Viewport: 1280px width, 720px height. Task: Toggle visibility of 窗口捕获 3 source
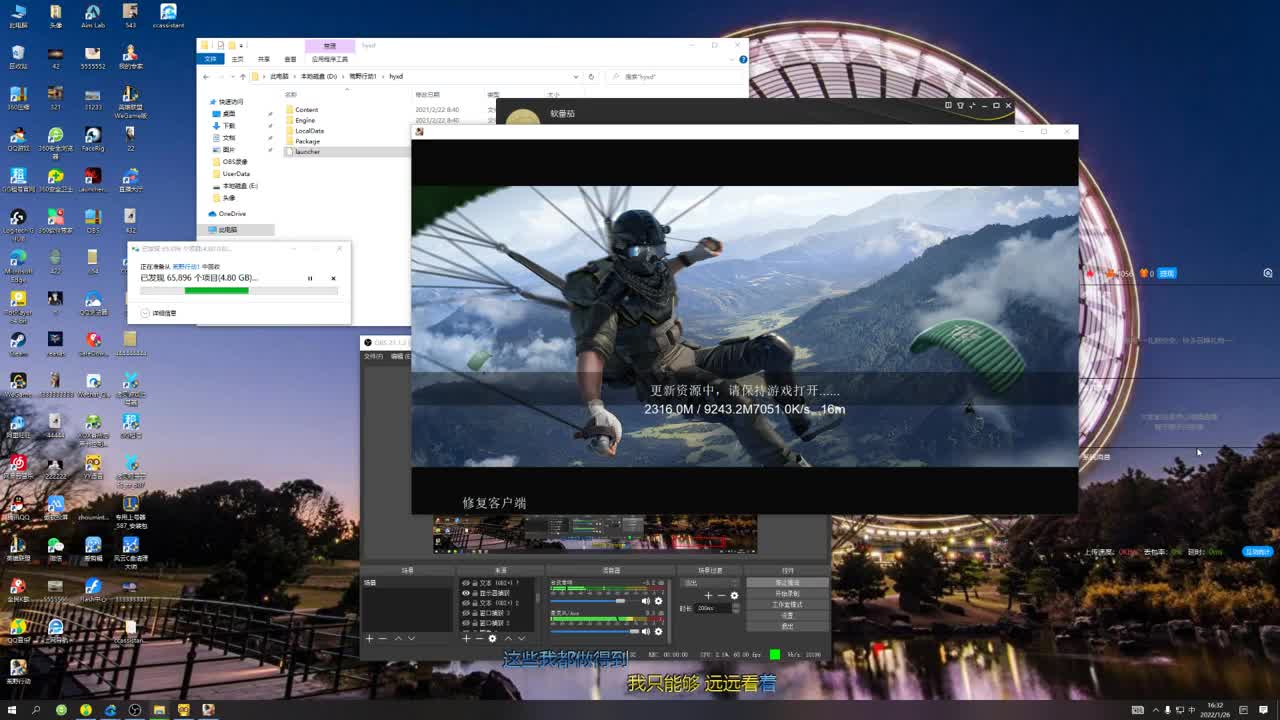[466, 613]
